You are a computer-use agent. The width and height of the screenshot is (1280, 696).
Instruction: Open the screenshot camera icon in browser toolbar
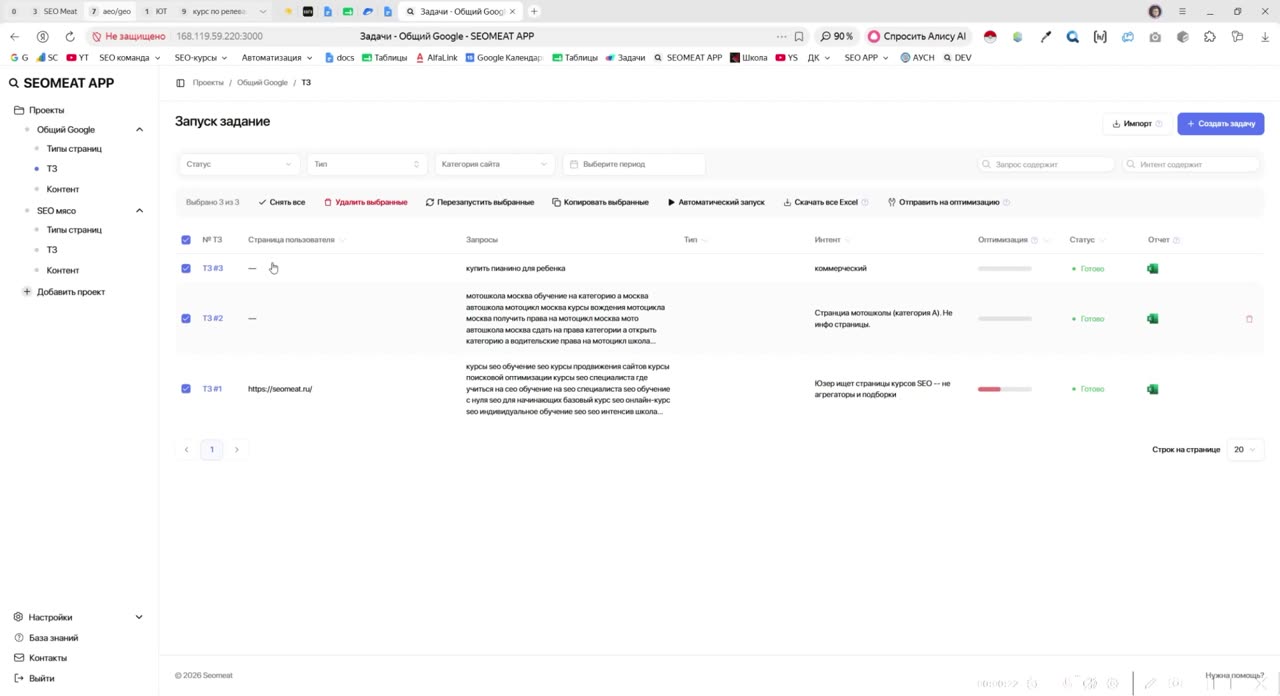[x=1155, y=36]
